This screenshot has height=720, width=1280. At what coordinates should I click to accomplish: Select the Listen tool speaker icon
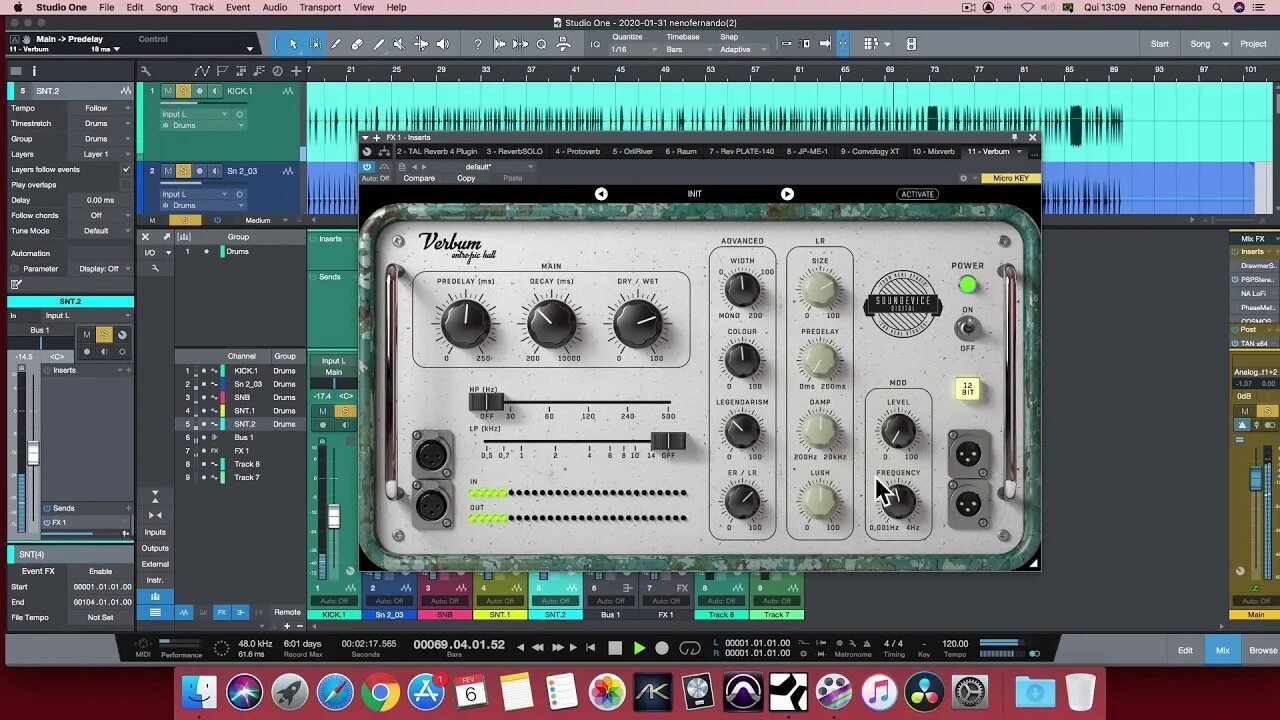click(x=442, y=44)
